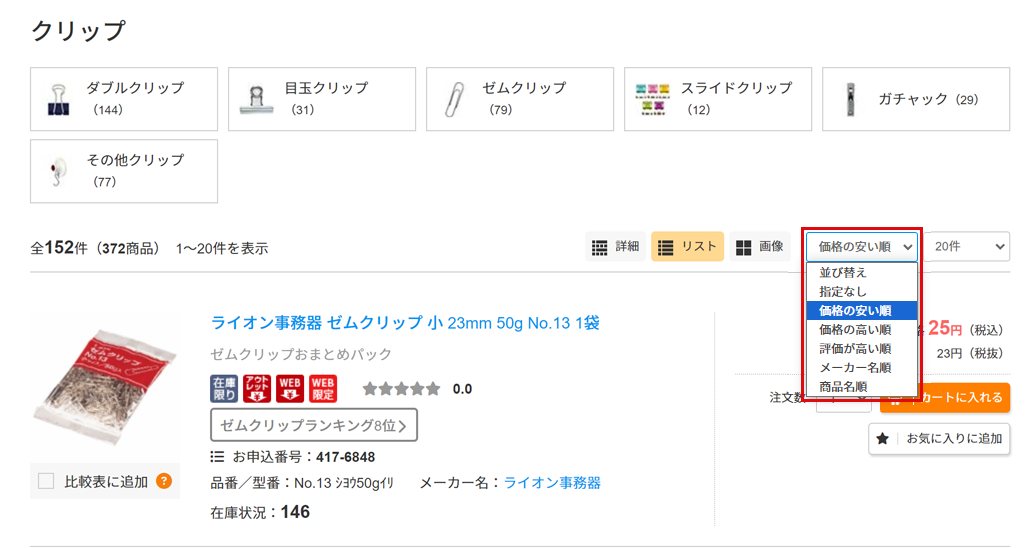Collapse the 価格の安い順 sort dropdown
Image resolution: width=1031 pixels, height=548 pixels.
pos(862,247)
